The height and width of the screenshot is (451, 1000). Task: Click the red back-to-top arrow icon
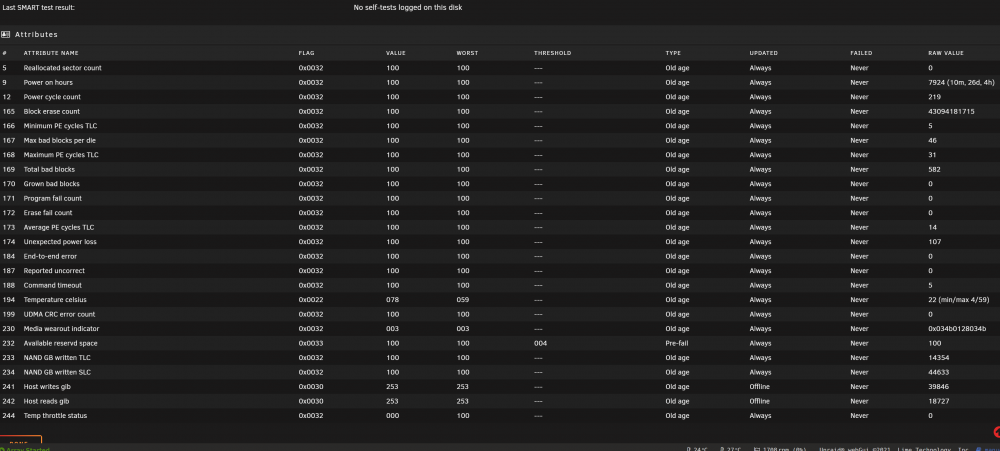pos(997,433)
